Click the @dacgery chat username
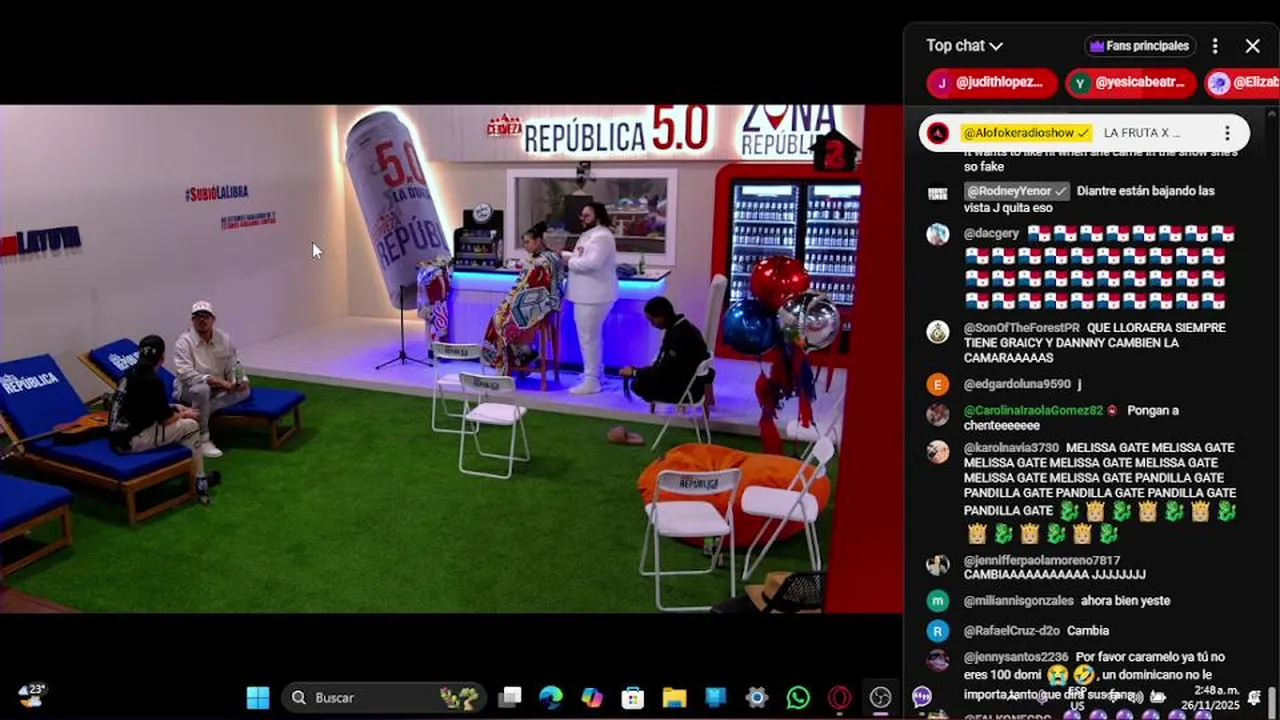Viewport: 1280px width, 720px height. point(992,234)
